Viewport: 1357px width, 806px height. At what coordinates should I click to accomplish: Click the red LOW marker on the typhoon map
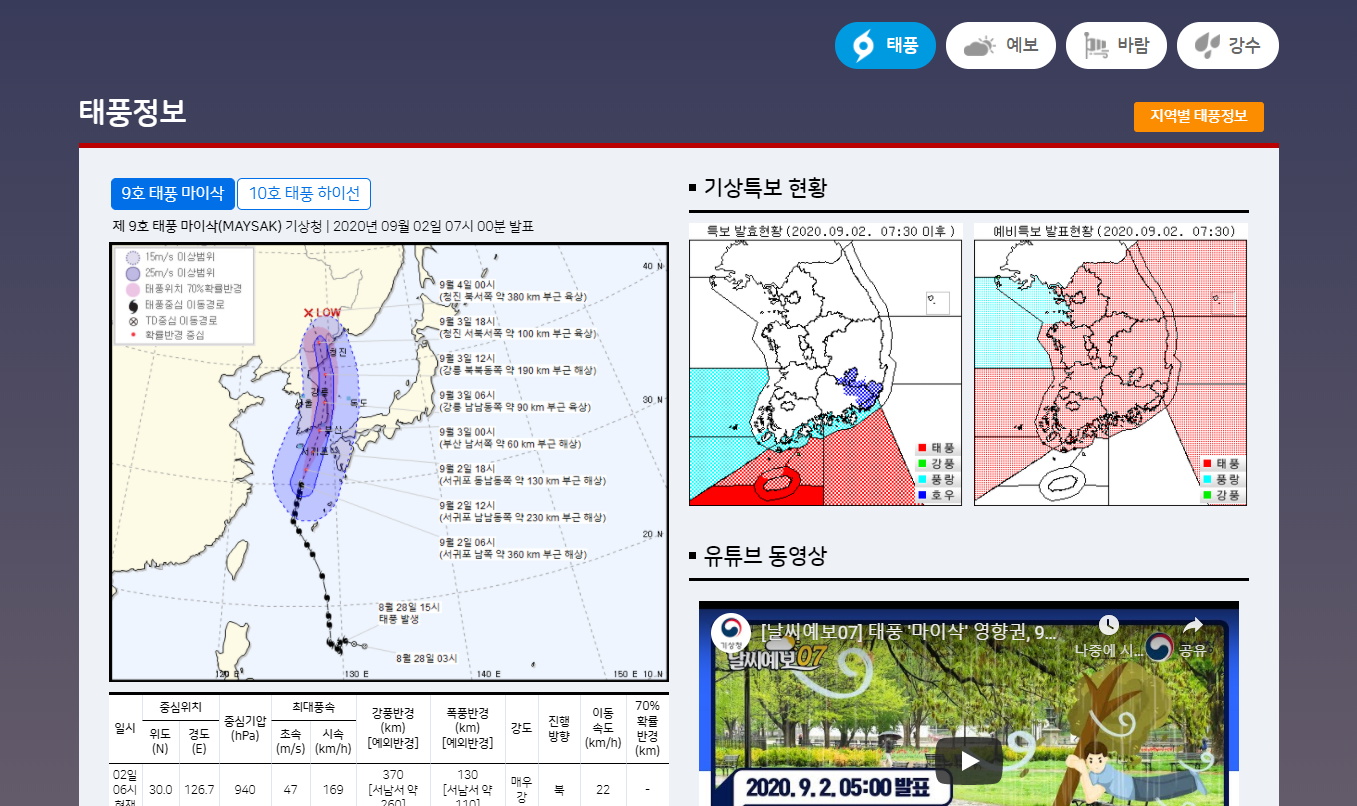coord(322,312)
